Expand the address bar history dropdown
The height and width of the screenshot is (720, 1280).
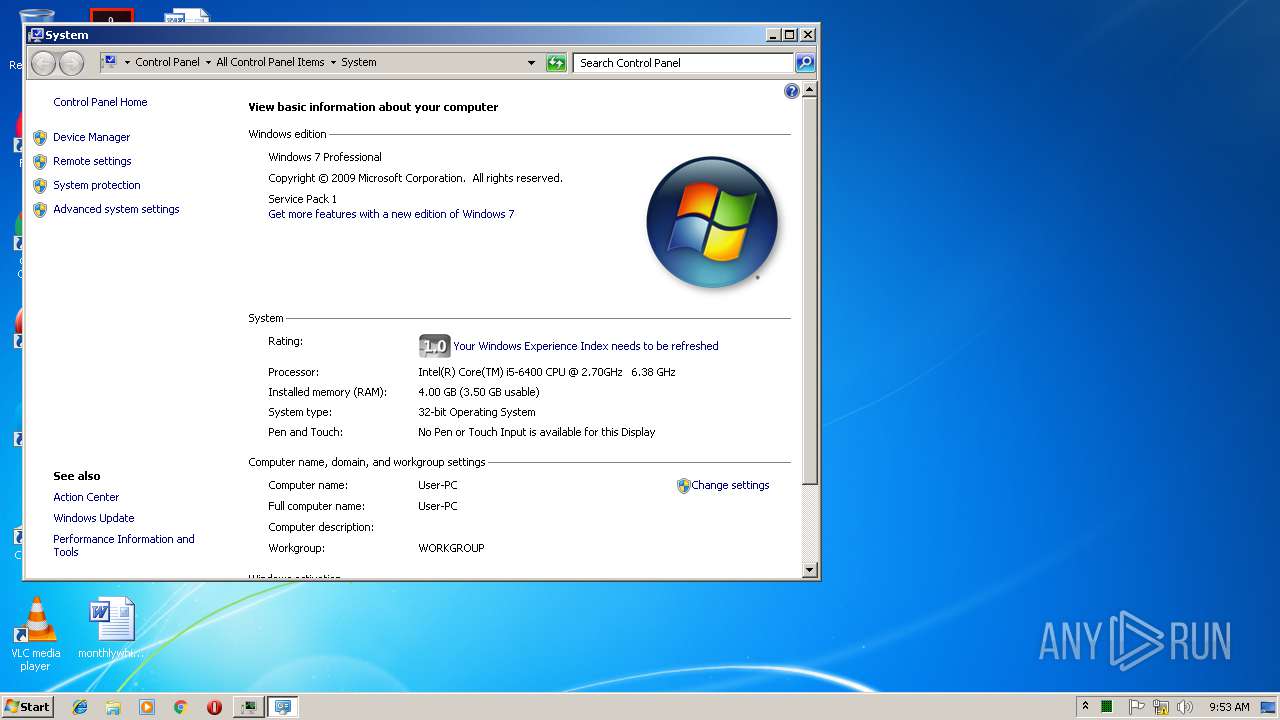tap(531, 63)
